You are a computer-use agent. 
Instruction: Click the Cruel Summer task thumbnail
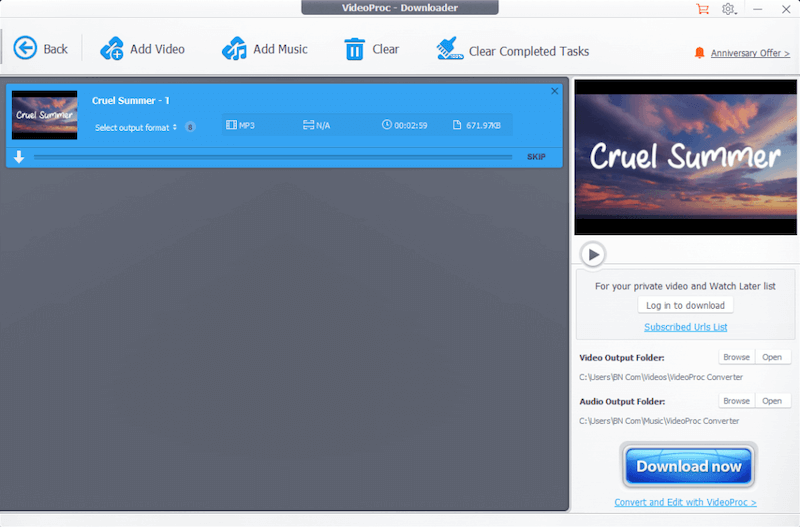[44, 115]
